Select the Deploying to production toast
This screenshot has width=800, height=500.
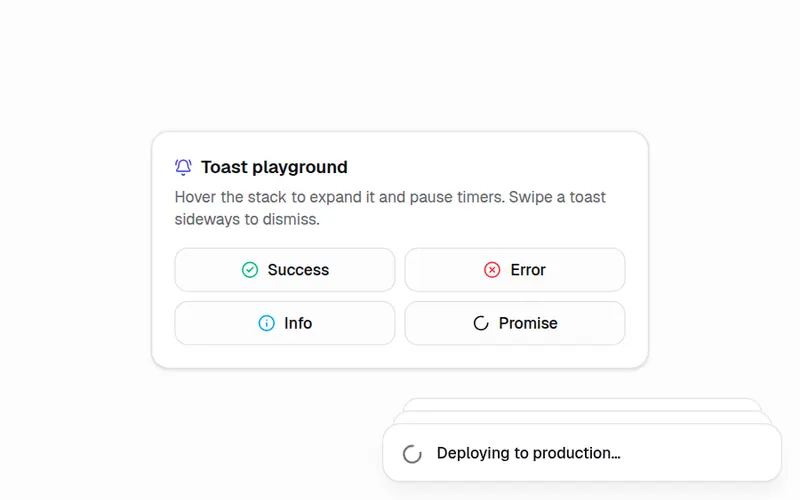coord(582,453)
